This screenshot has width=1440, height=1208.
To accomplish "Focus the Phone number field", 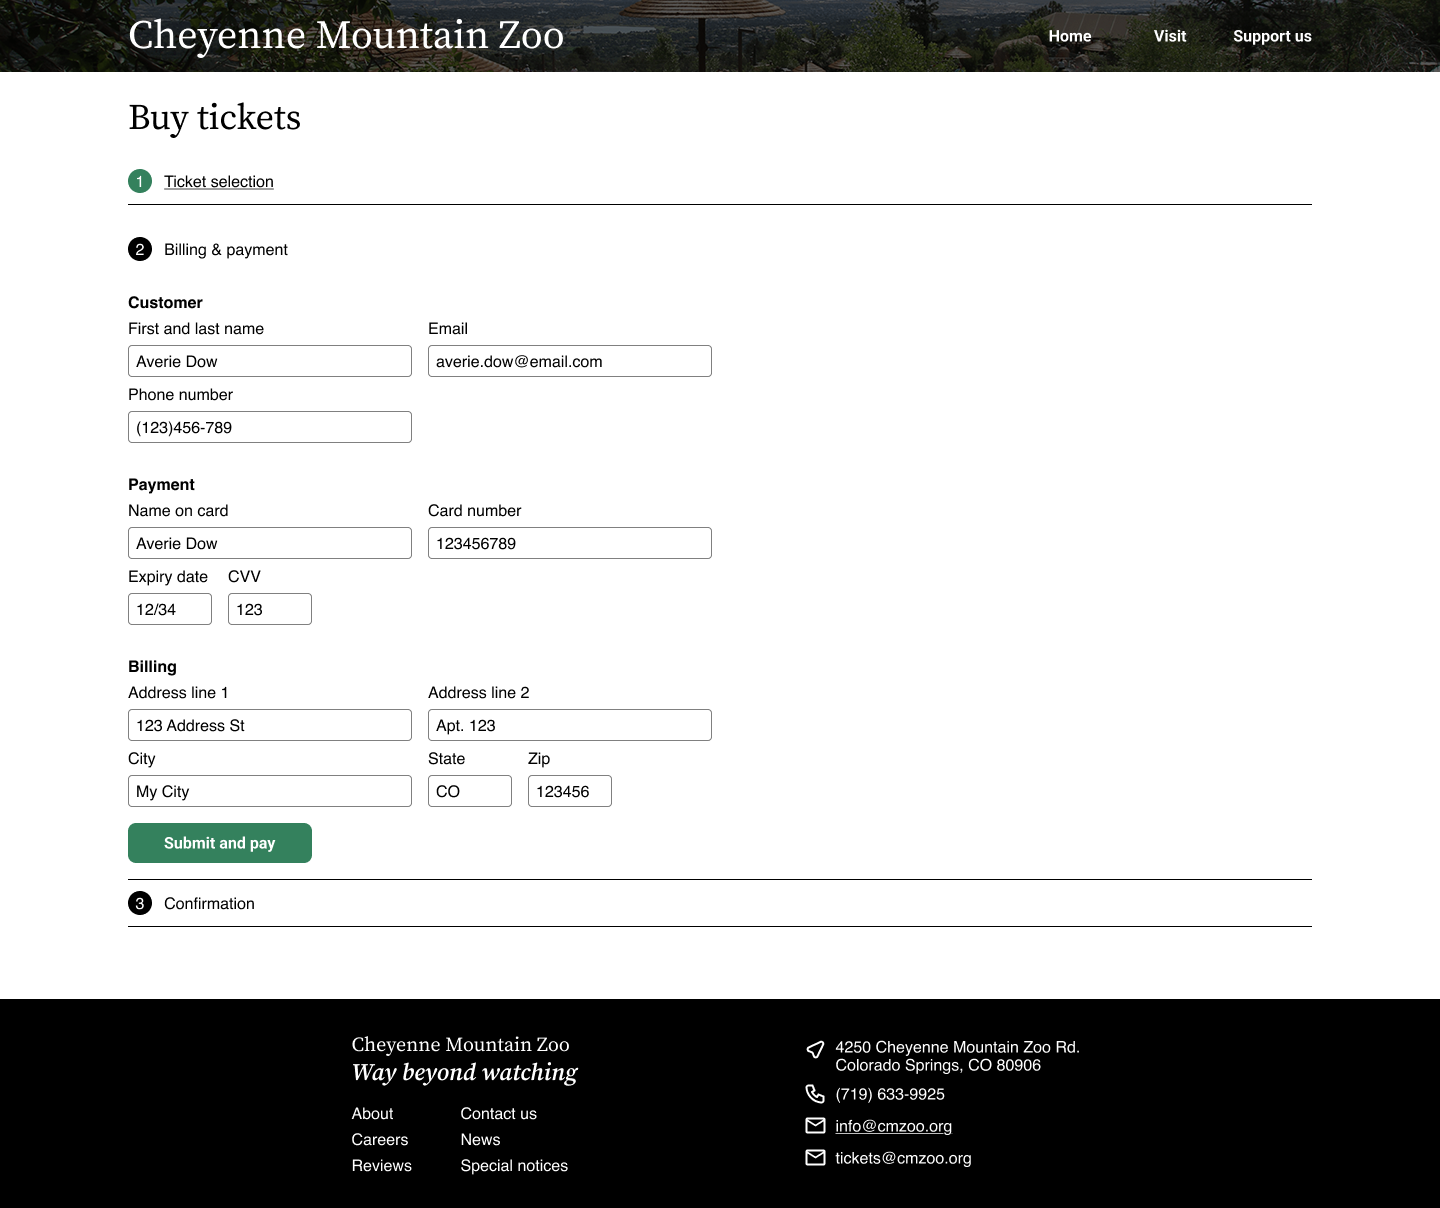I will 270,427.
